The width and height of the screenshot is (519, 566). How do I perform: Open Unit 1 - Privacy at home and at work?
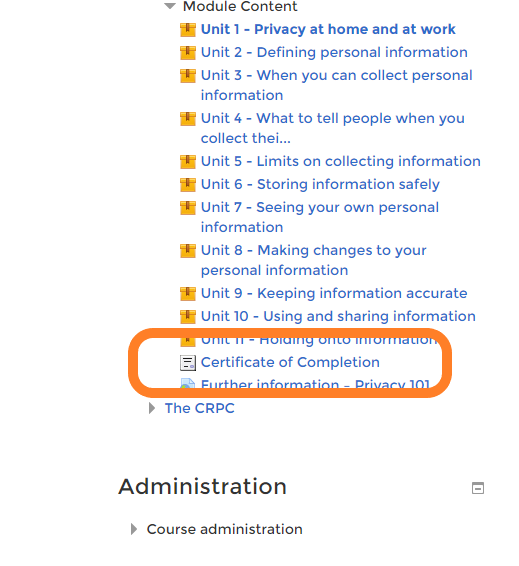click(328, 29)
